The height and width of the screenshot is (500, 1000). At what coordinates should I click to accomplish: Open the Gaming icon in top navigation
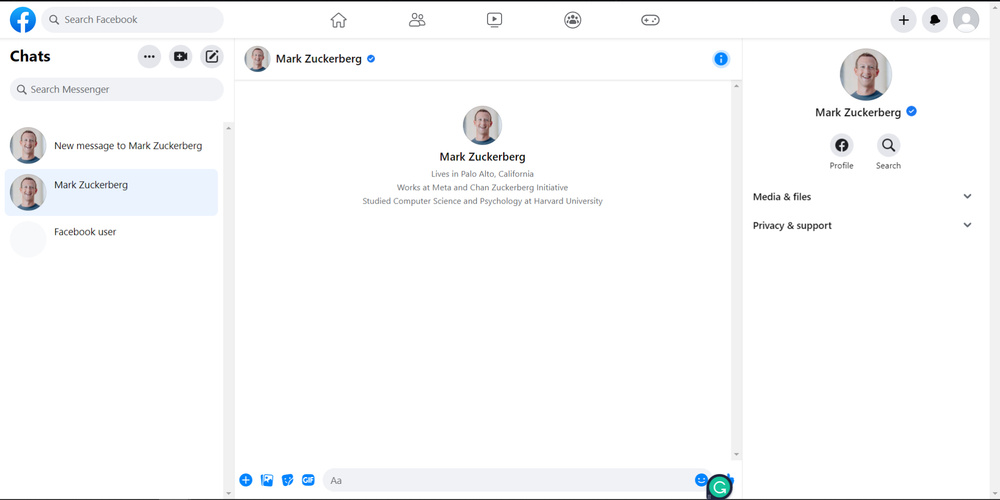(651, 20)
